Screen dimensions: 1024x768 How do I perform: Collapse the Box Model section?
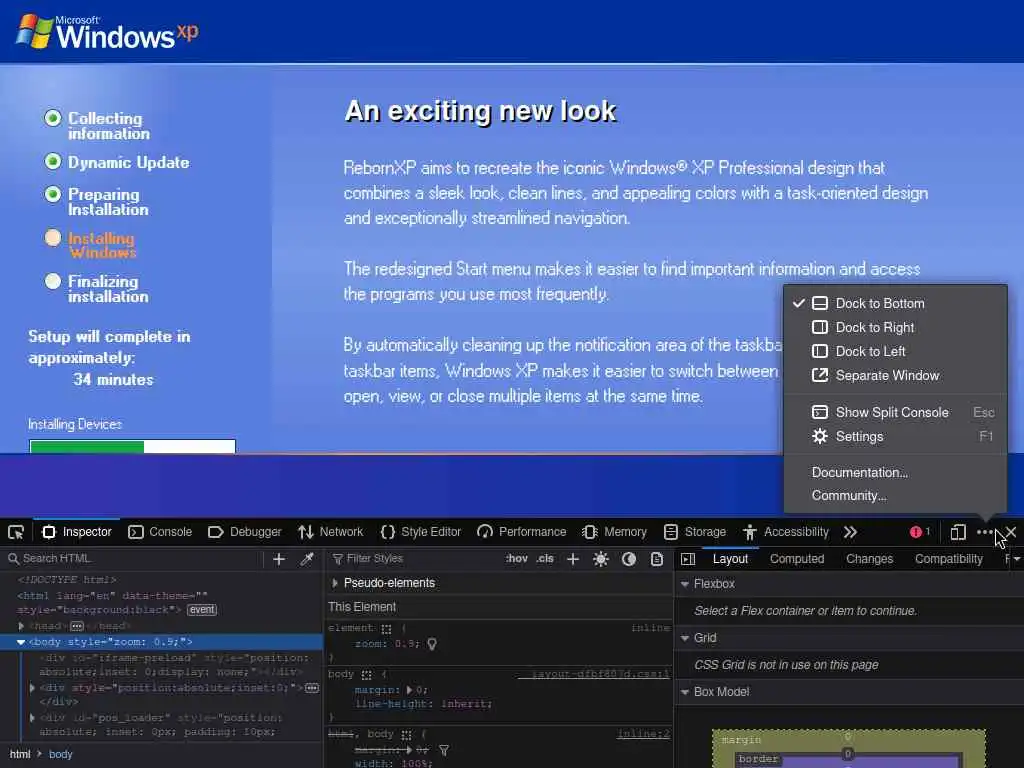point(685,692)
